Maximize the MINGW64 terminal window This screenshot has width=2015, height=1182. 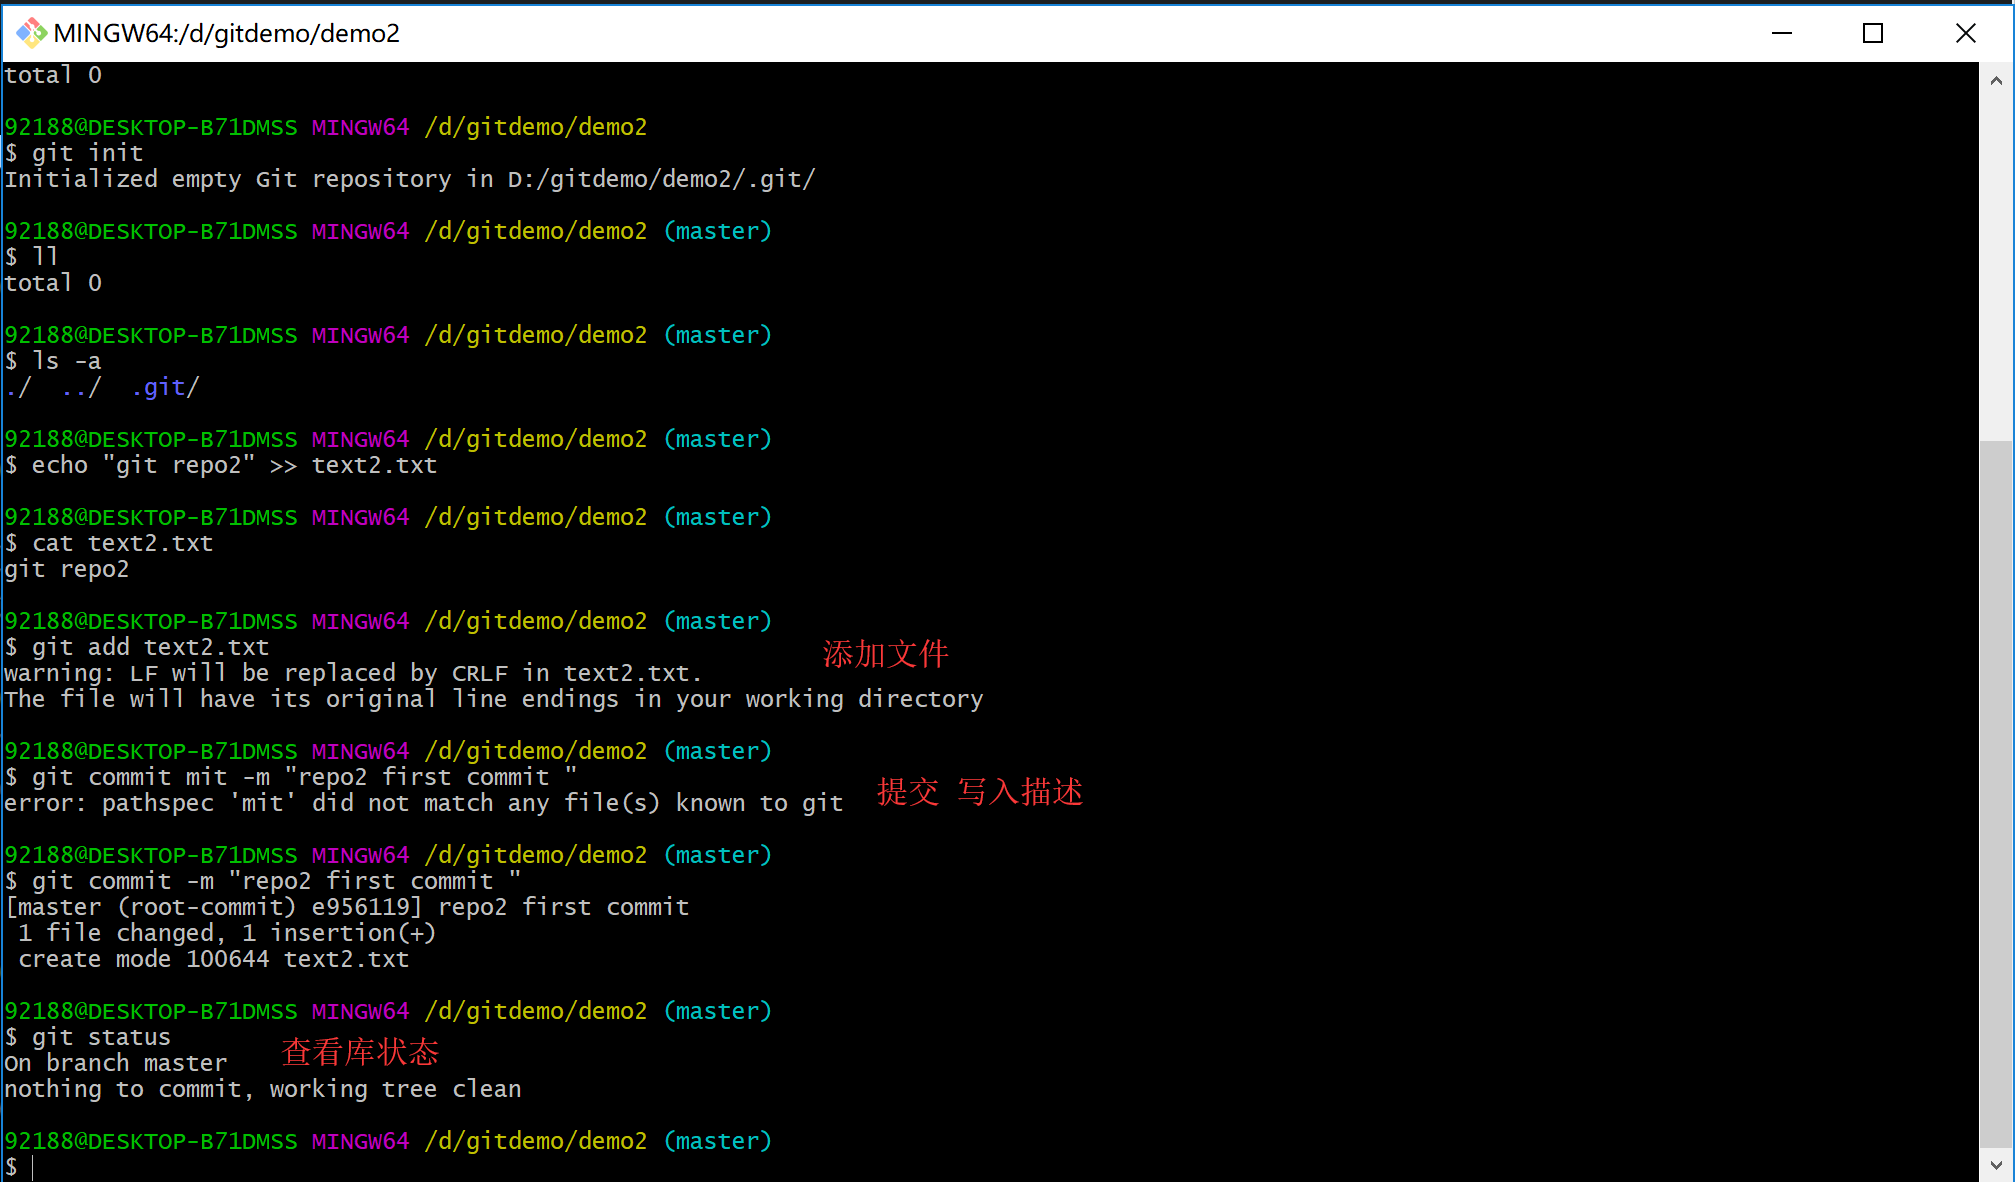click(x=1873, y=33)
